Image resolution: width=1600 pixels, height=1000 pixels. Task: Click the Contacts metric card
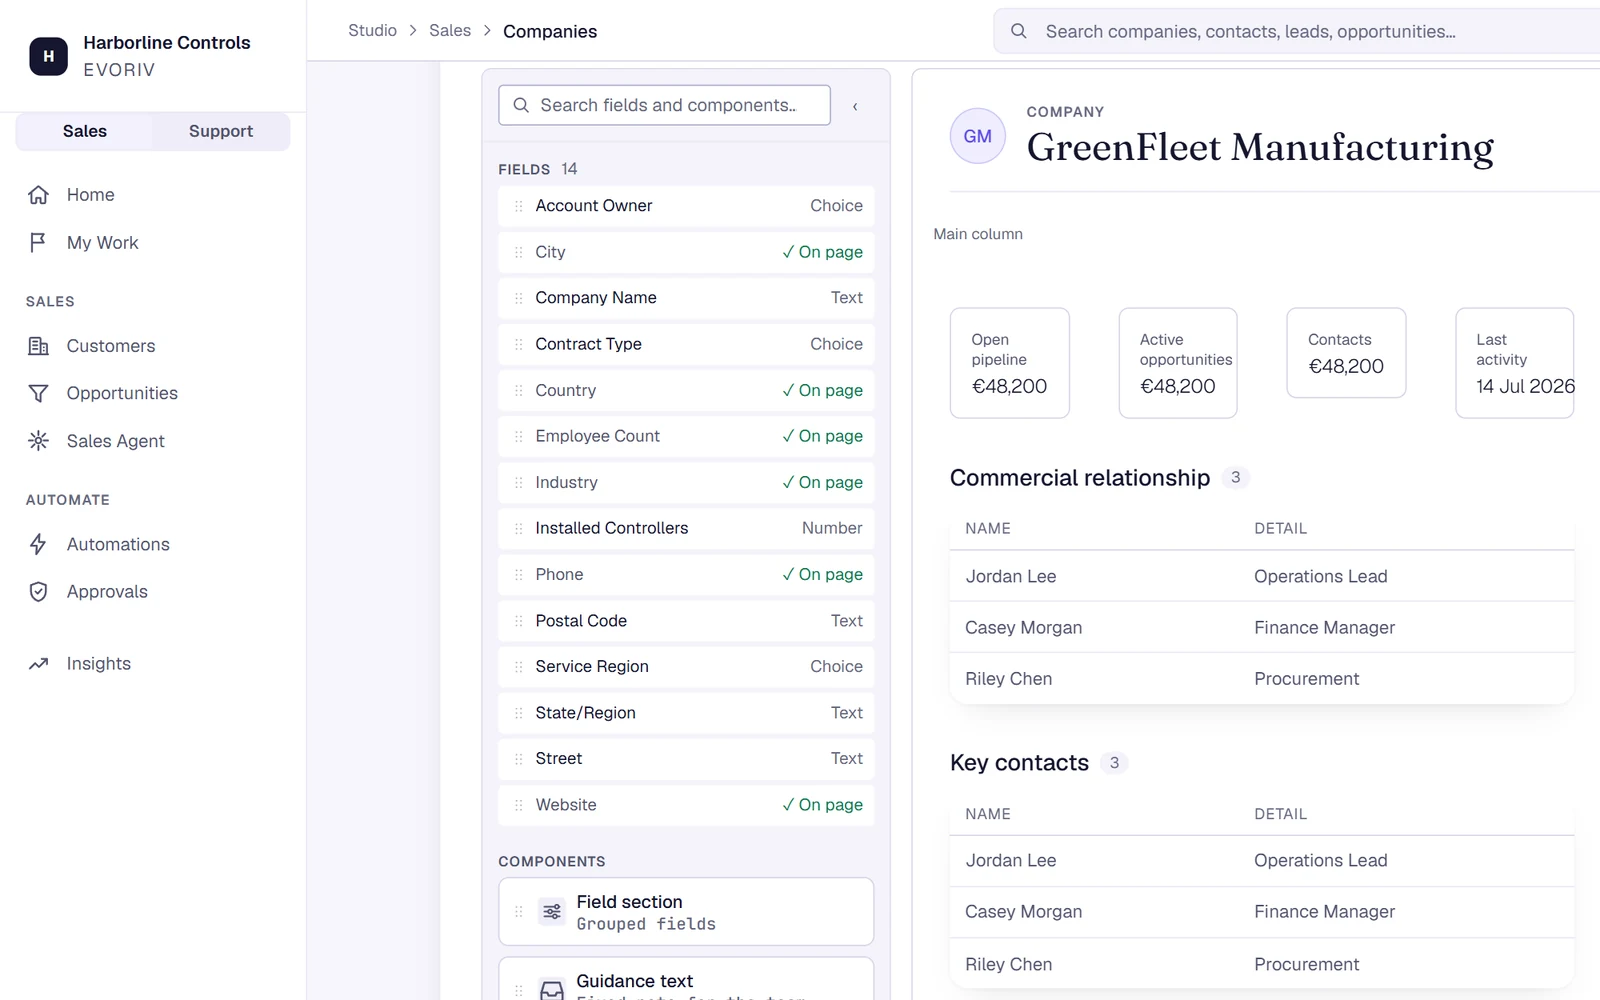click(1346, 353)
